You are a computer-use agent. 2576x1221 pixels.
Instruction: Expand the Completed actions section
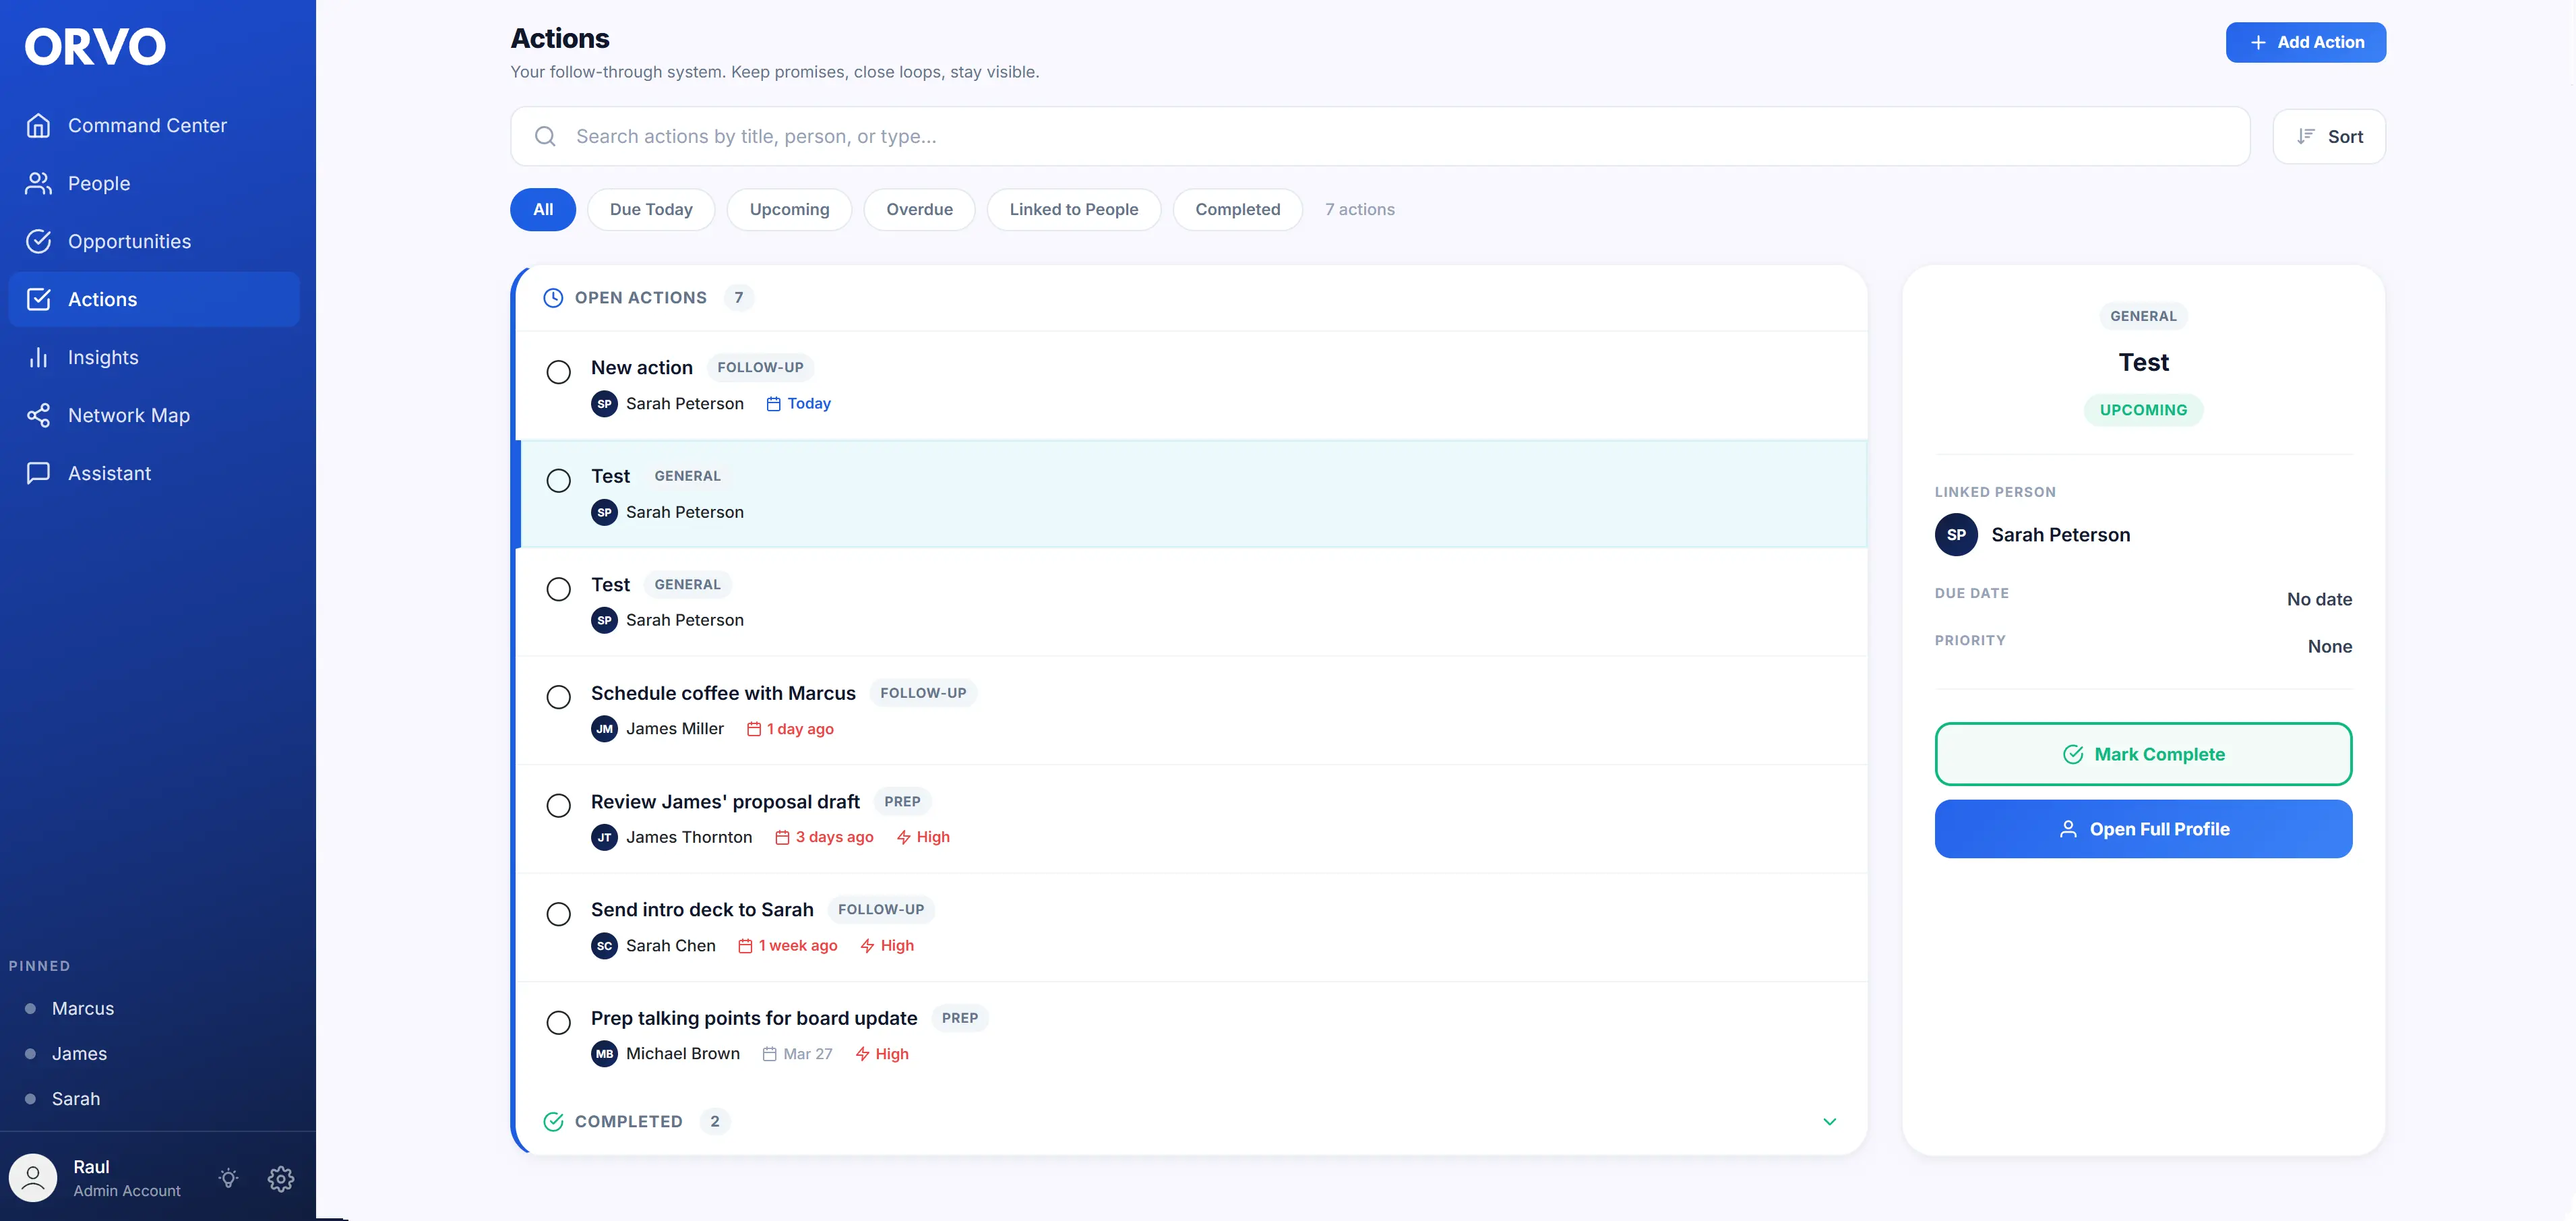tap(1830, 1121)
